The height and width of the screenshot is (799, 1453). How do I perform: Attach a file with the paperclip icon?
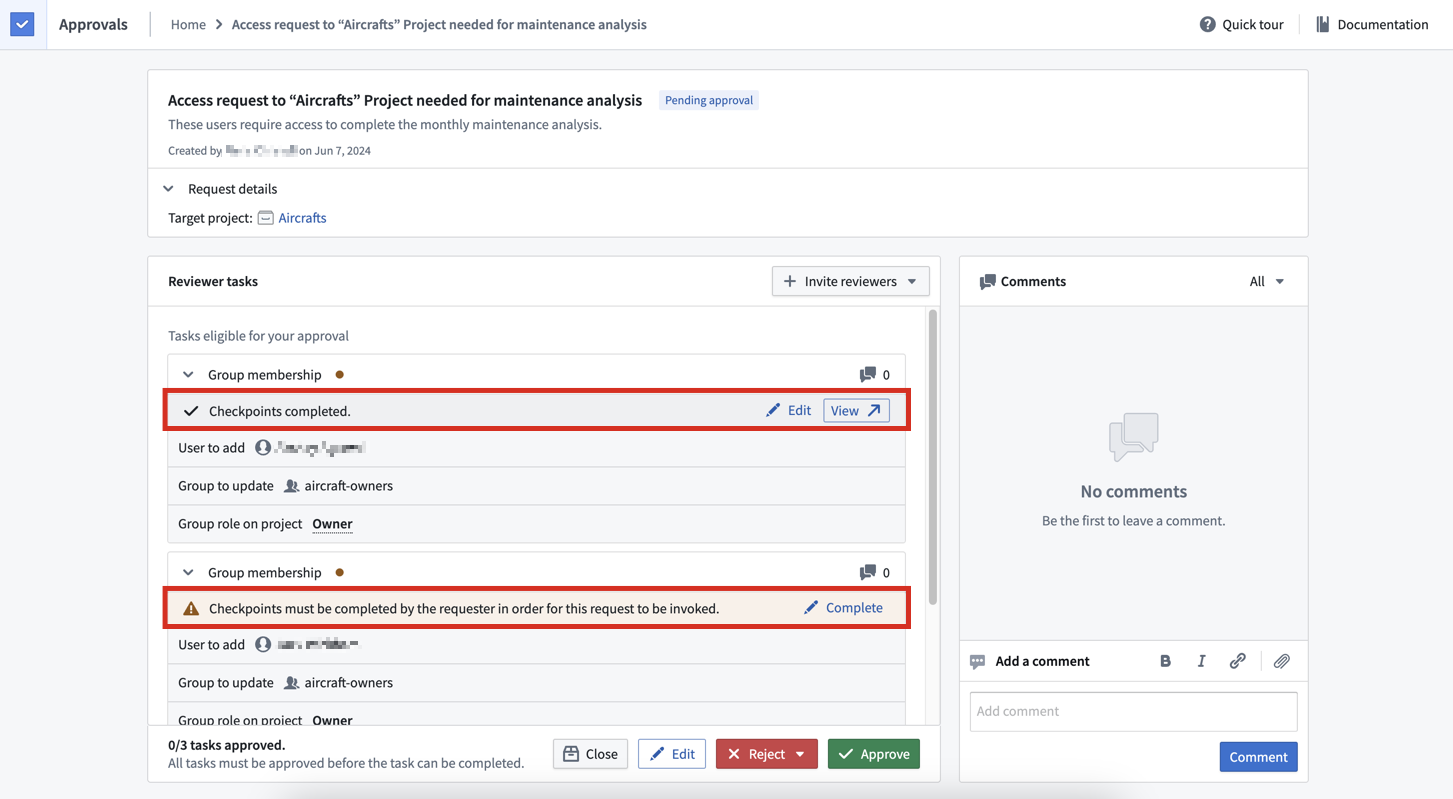pyautogui.click(x=1281, y=661)
